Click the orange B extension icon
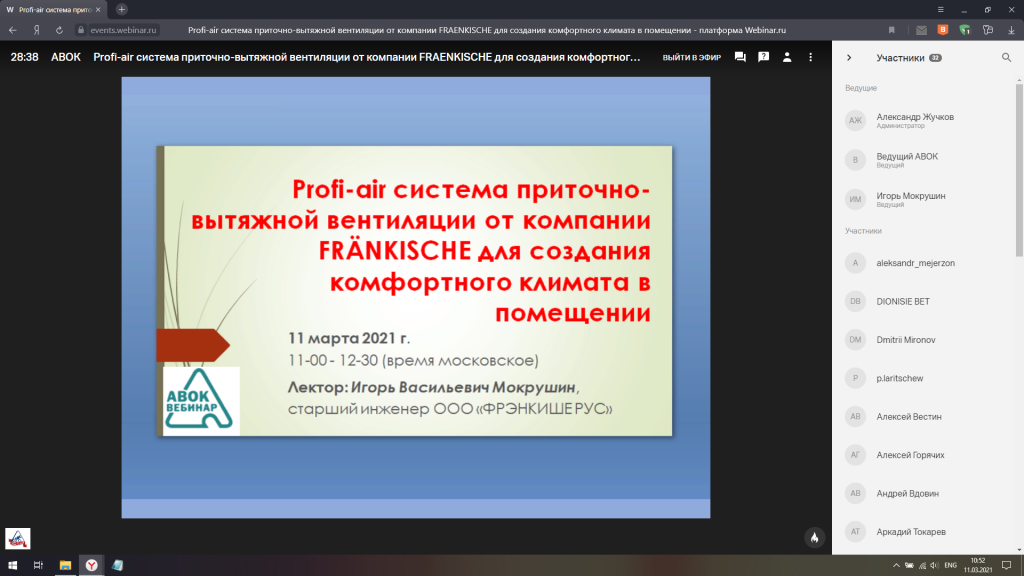 click(943, 30)
